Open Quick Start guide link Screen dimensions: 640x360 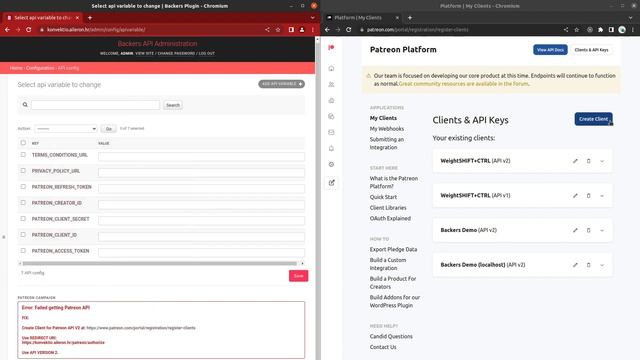pos(383,197)
